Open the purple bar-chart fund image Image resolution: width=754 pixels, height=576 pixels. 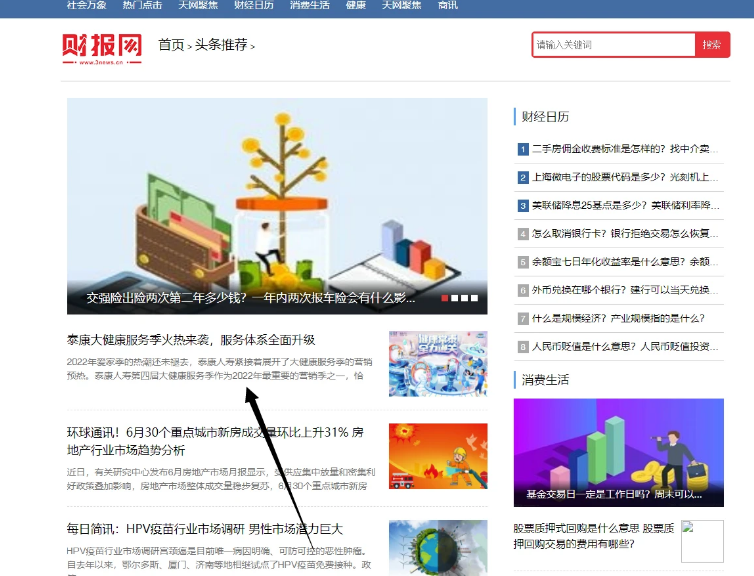(x=619, y=452)
